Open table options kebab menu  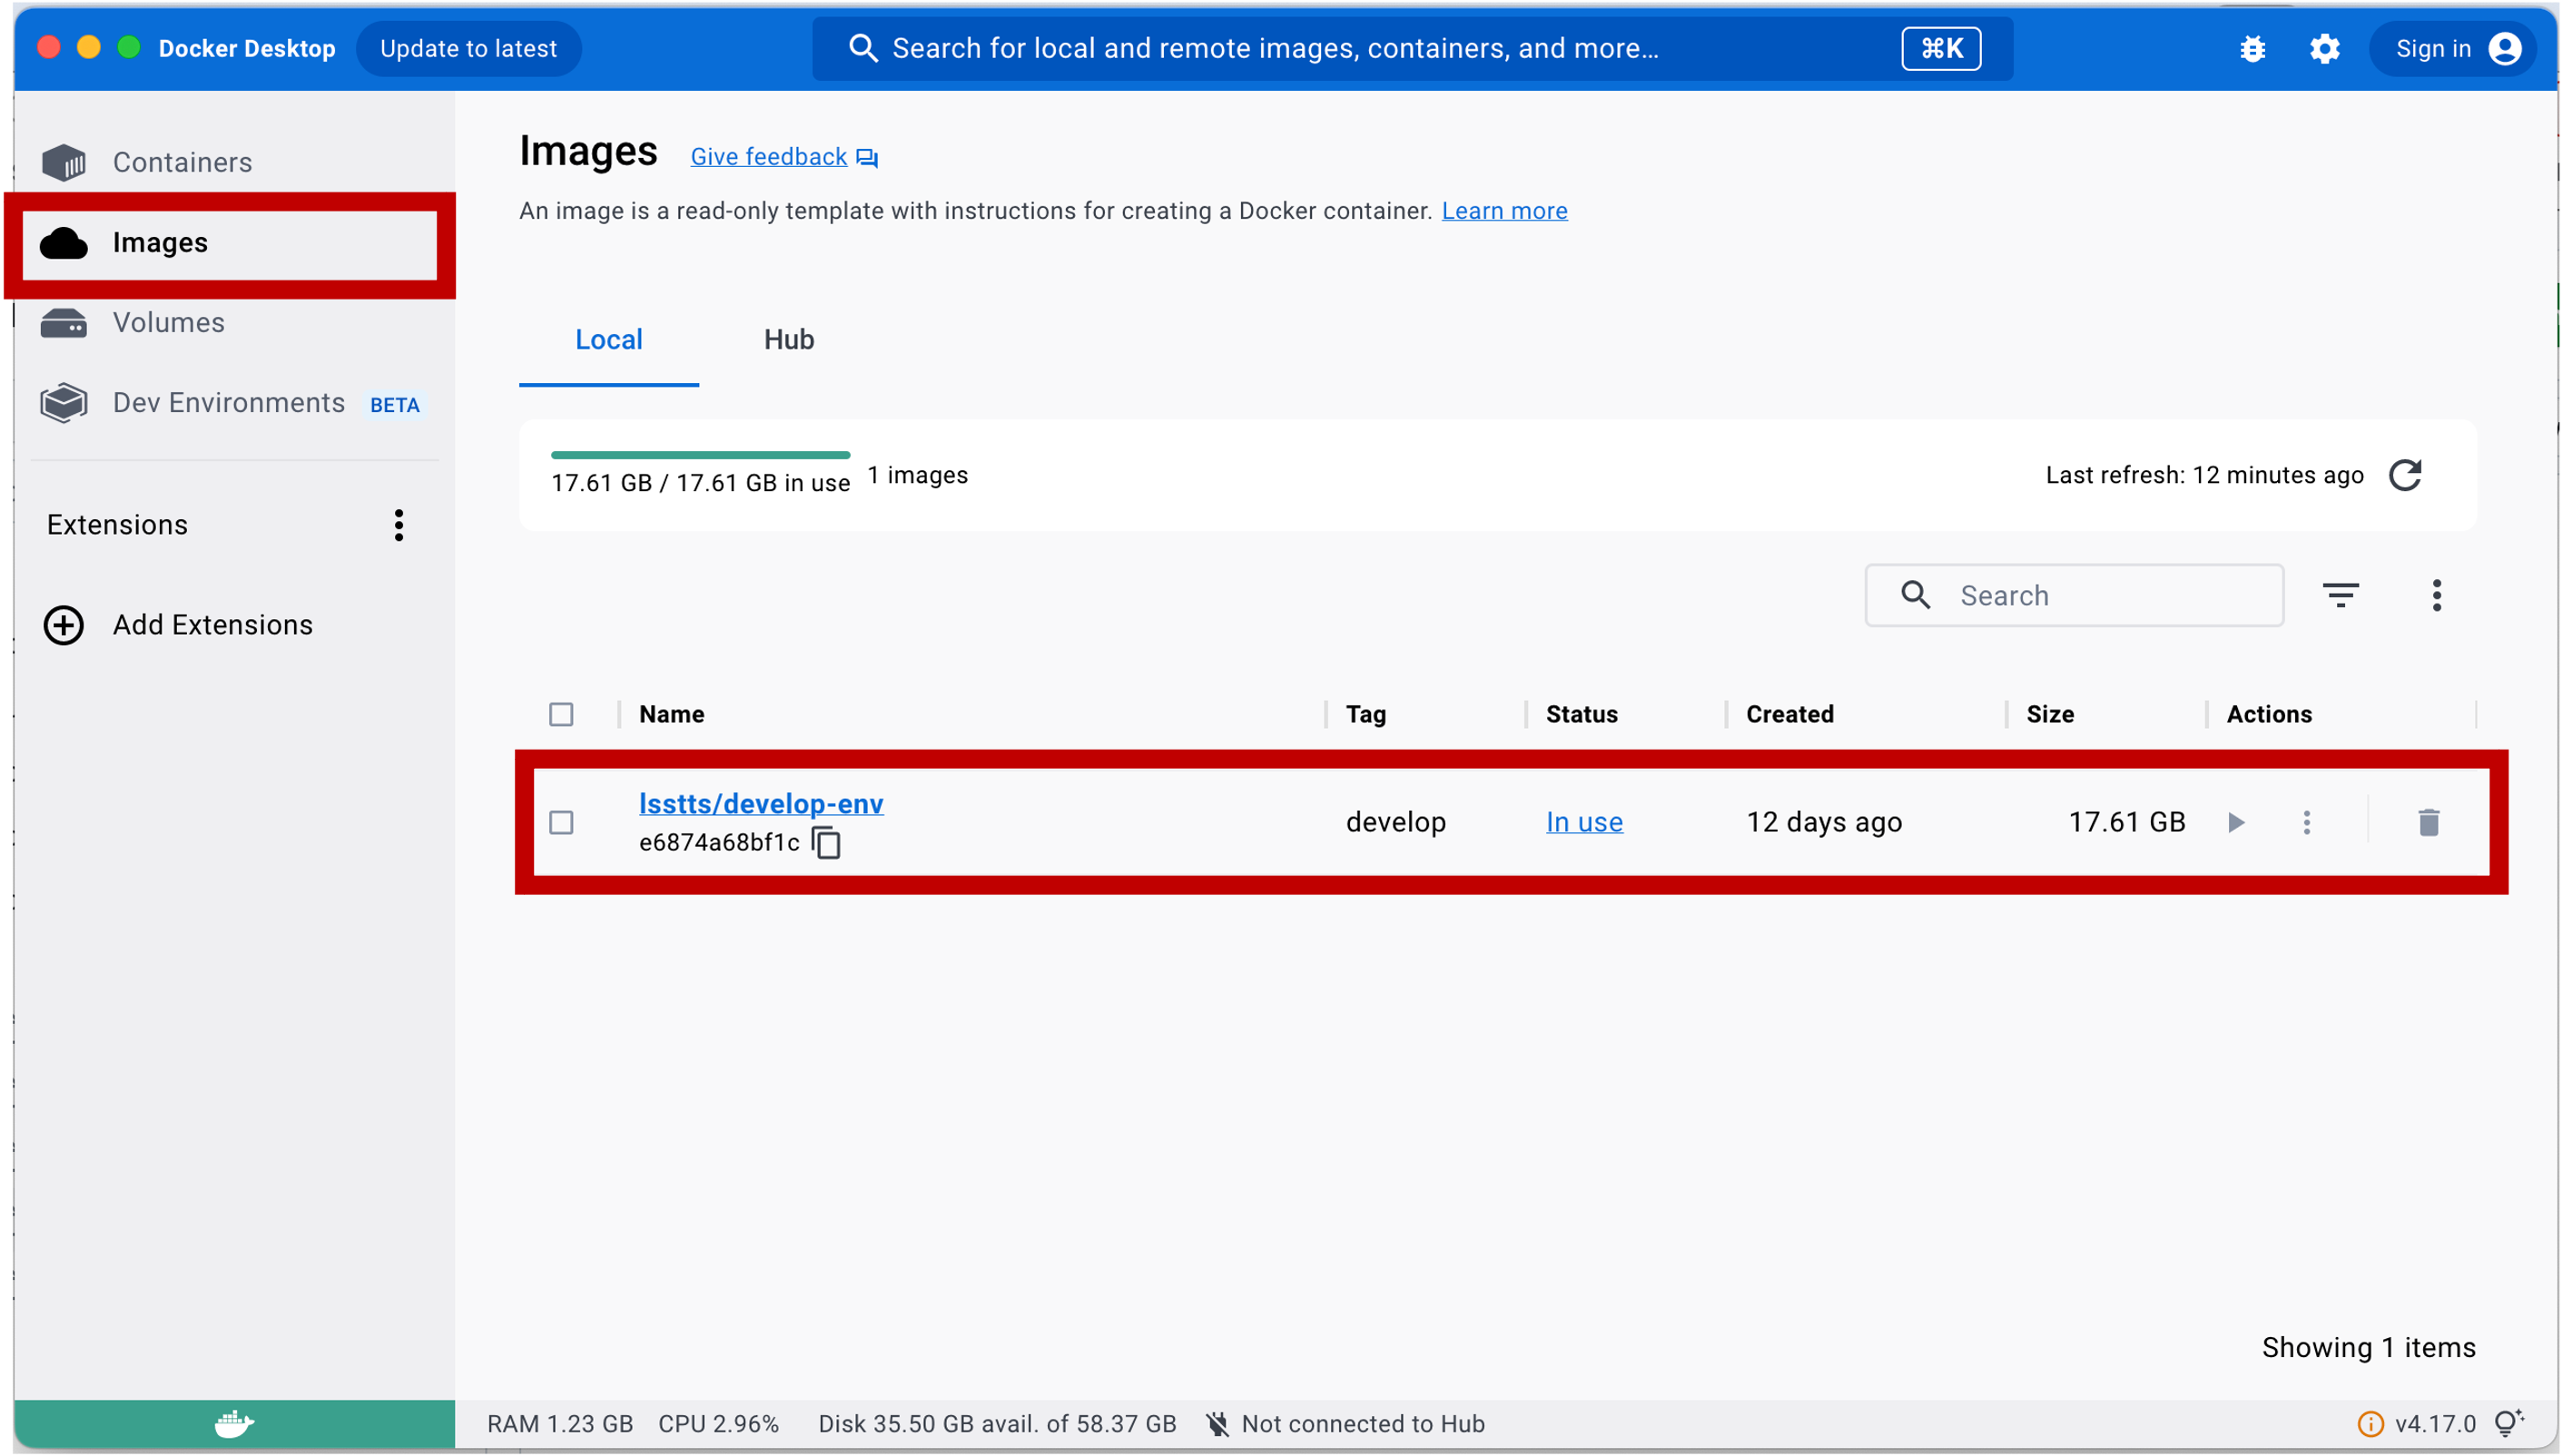[2436, 595]
